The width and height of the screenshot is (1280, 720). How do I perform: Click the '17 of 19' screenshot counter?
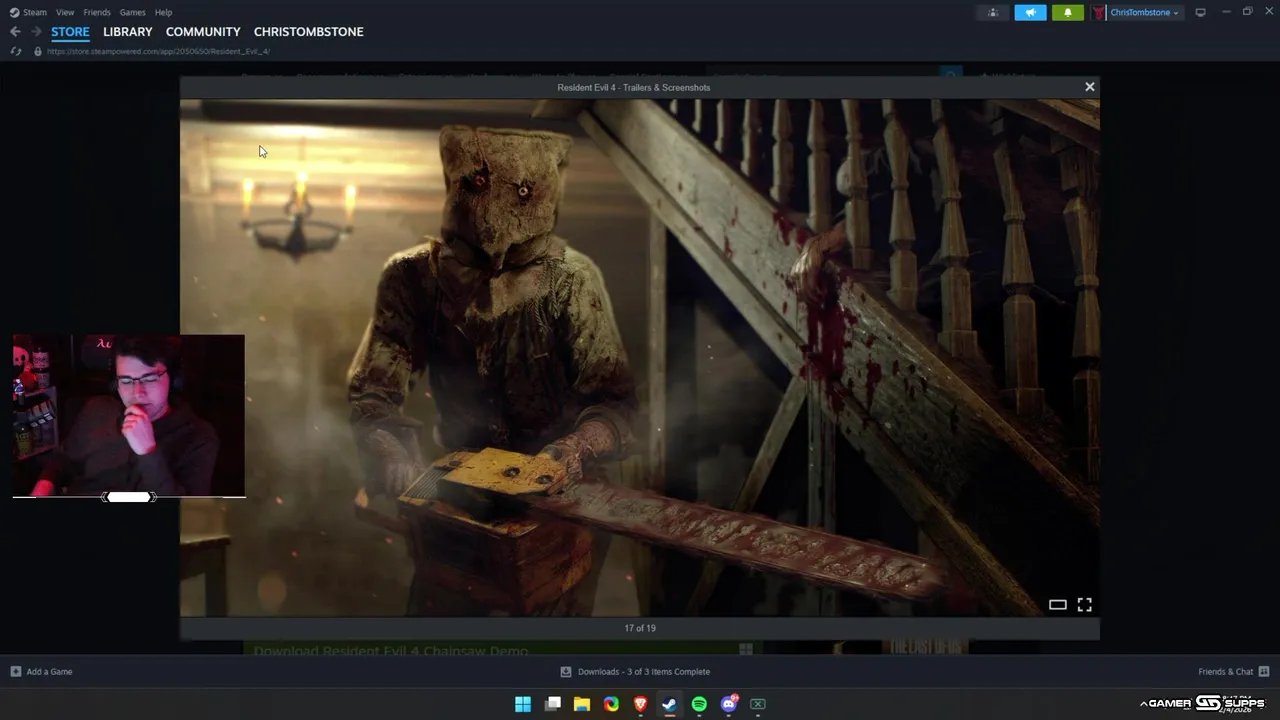click(640, 628)
